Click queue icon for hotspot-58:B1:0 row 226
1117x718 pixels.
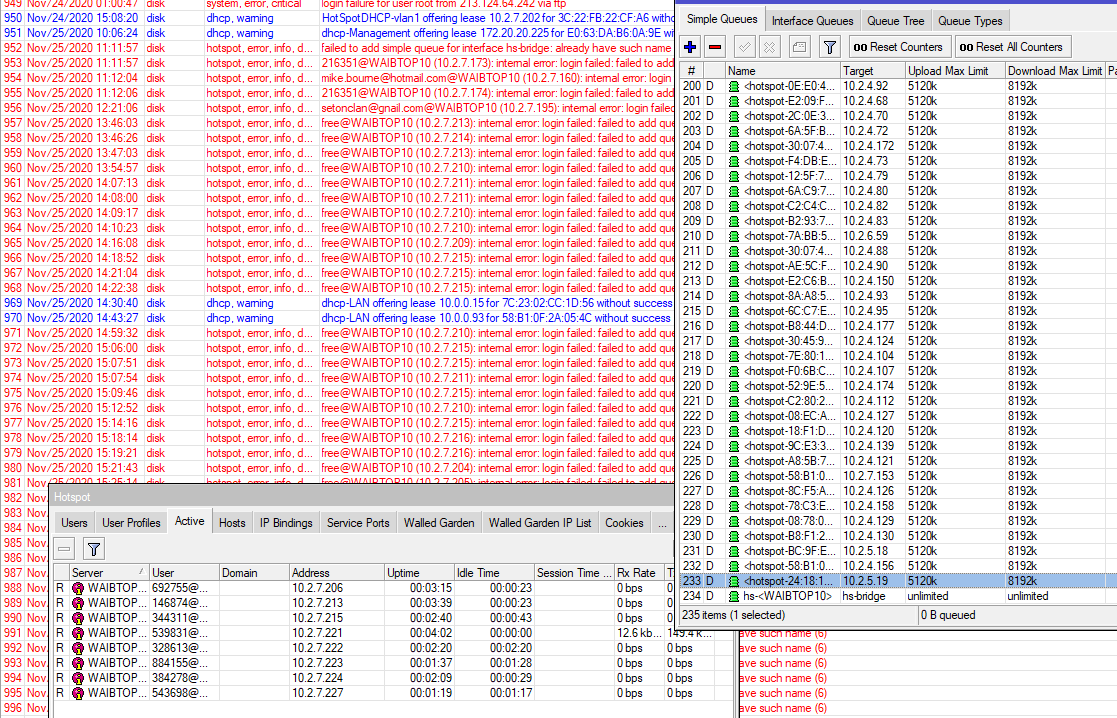(734, 476)
